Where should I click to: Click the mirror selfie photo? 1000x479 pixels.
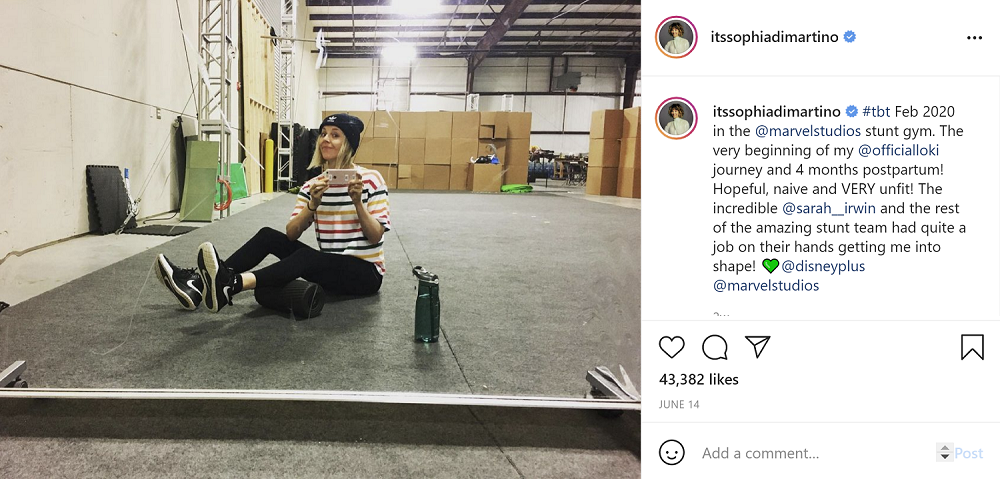coord(320,239)
